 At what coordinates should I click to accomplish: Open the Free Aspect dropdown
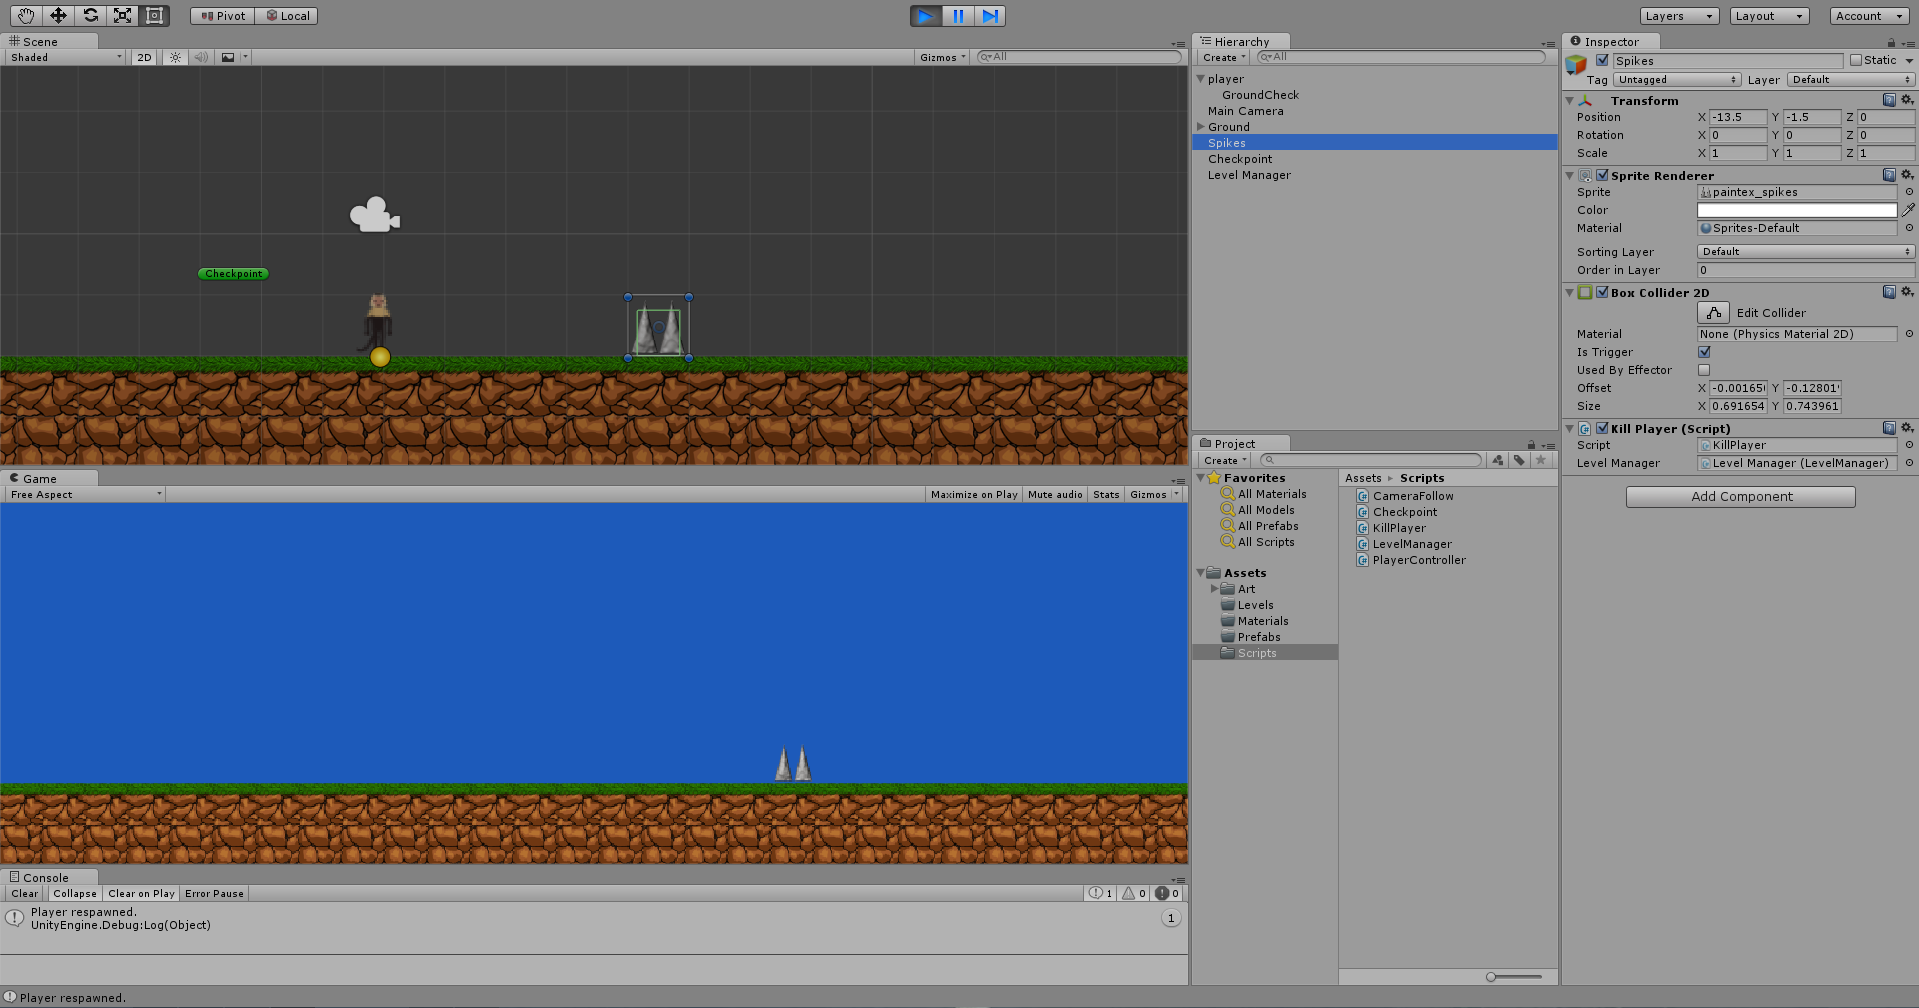pyautogui.click(x=85, y=494)
